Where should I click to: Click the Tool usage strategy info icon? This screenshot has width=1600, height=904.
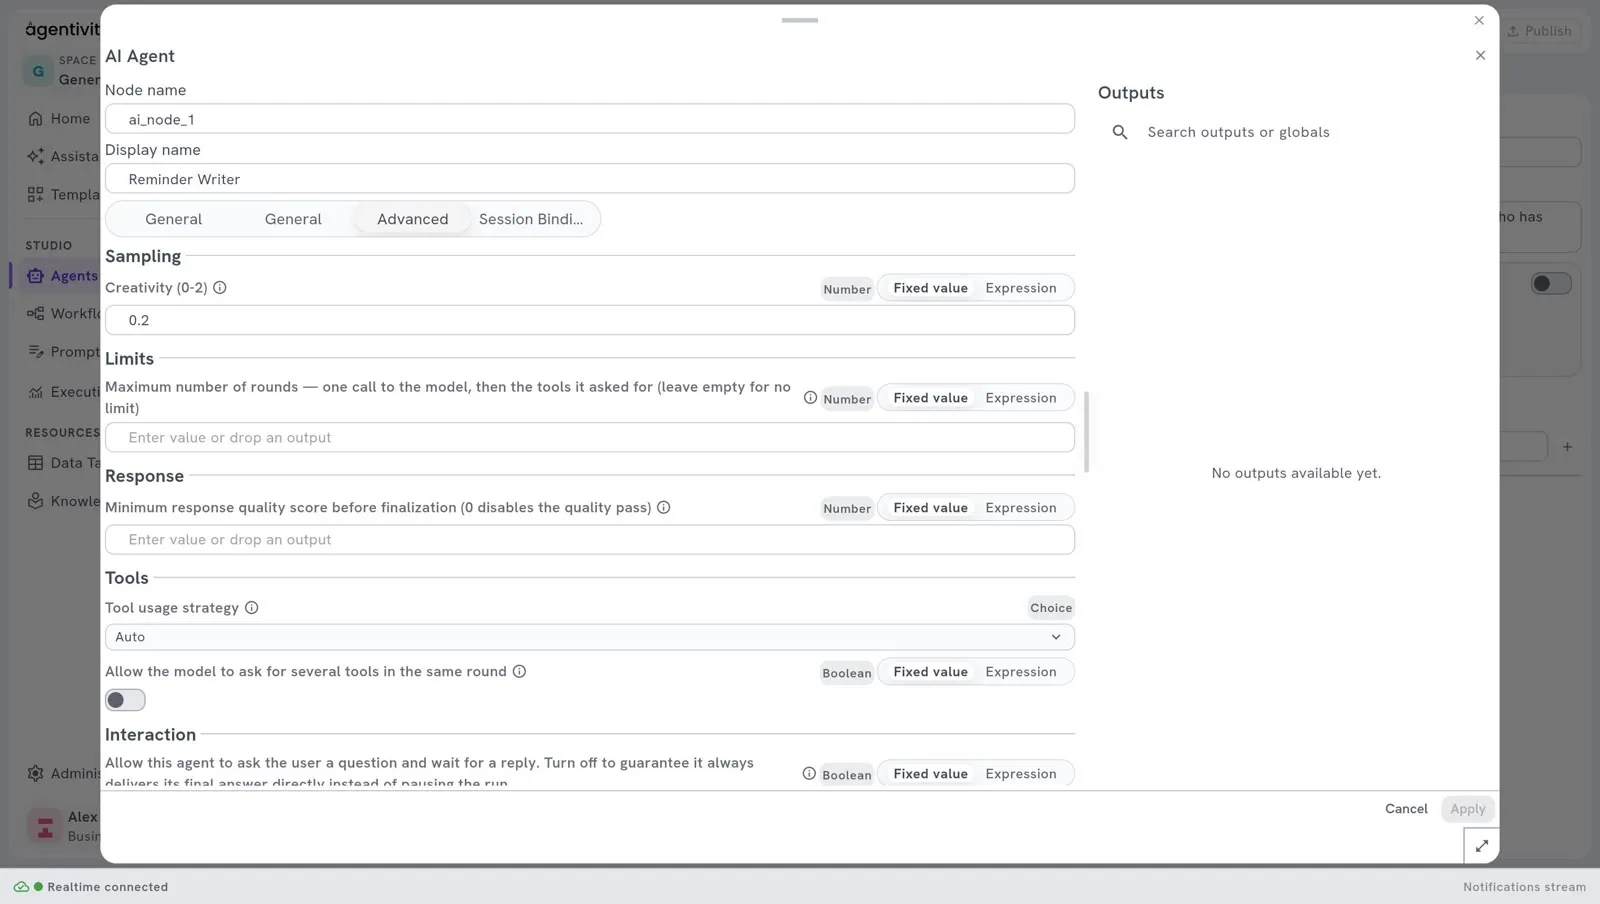[252, 608]
